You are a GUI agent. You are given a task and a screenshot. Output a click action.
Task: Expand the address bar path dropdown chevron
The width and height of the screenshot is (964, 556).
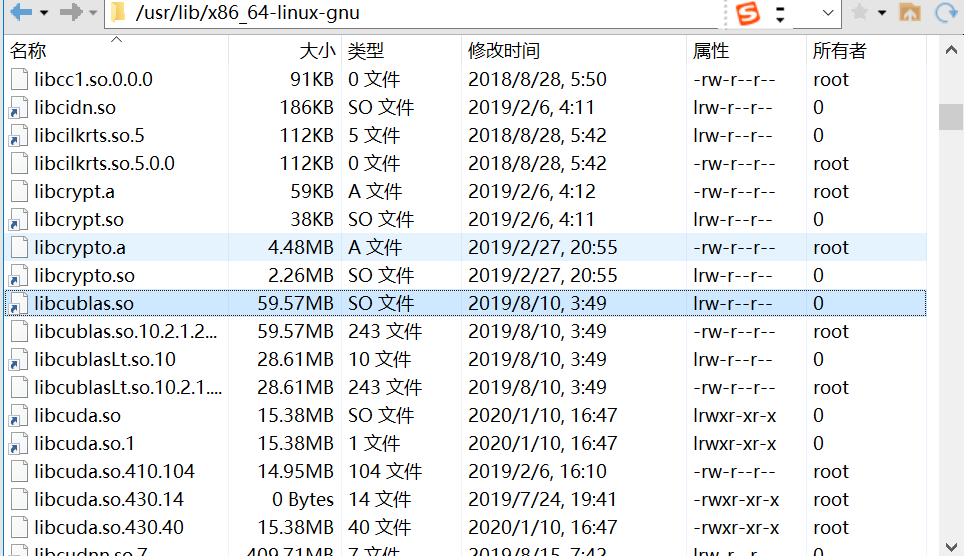[x=828, y=13]
